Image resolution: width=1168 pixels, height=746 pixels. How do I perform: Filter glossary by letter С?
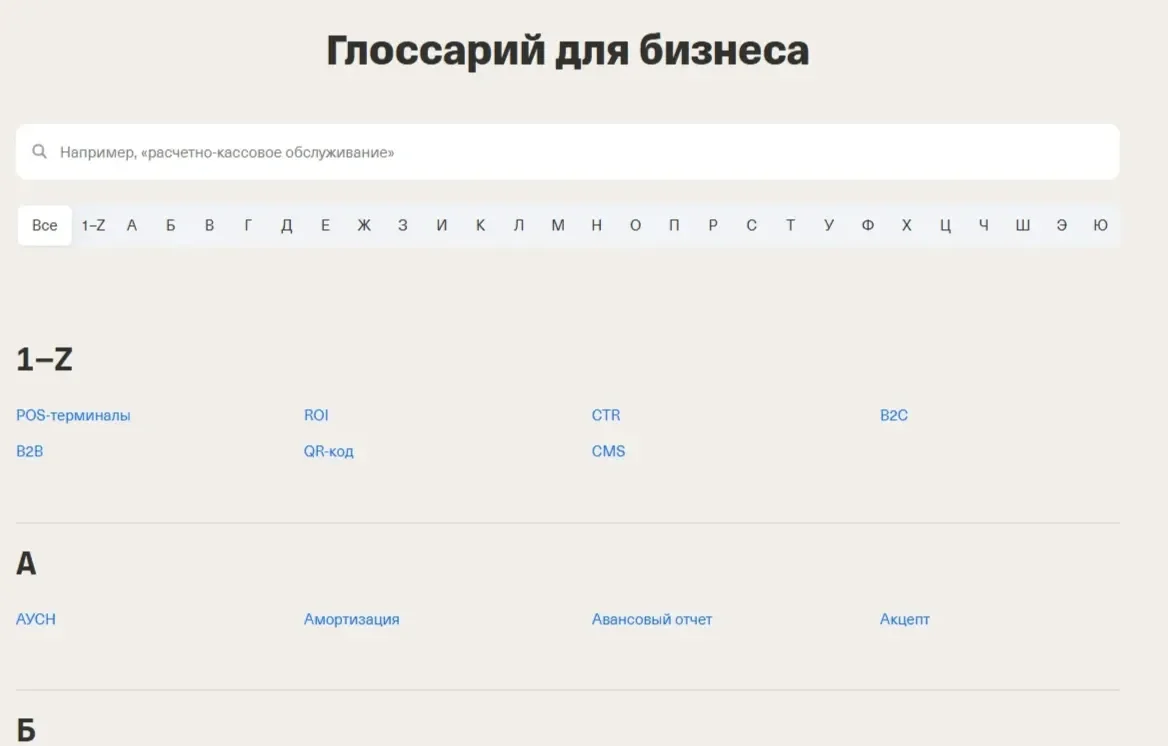(x=752, y=225)
